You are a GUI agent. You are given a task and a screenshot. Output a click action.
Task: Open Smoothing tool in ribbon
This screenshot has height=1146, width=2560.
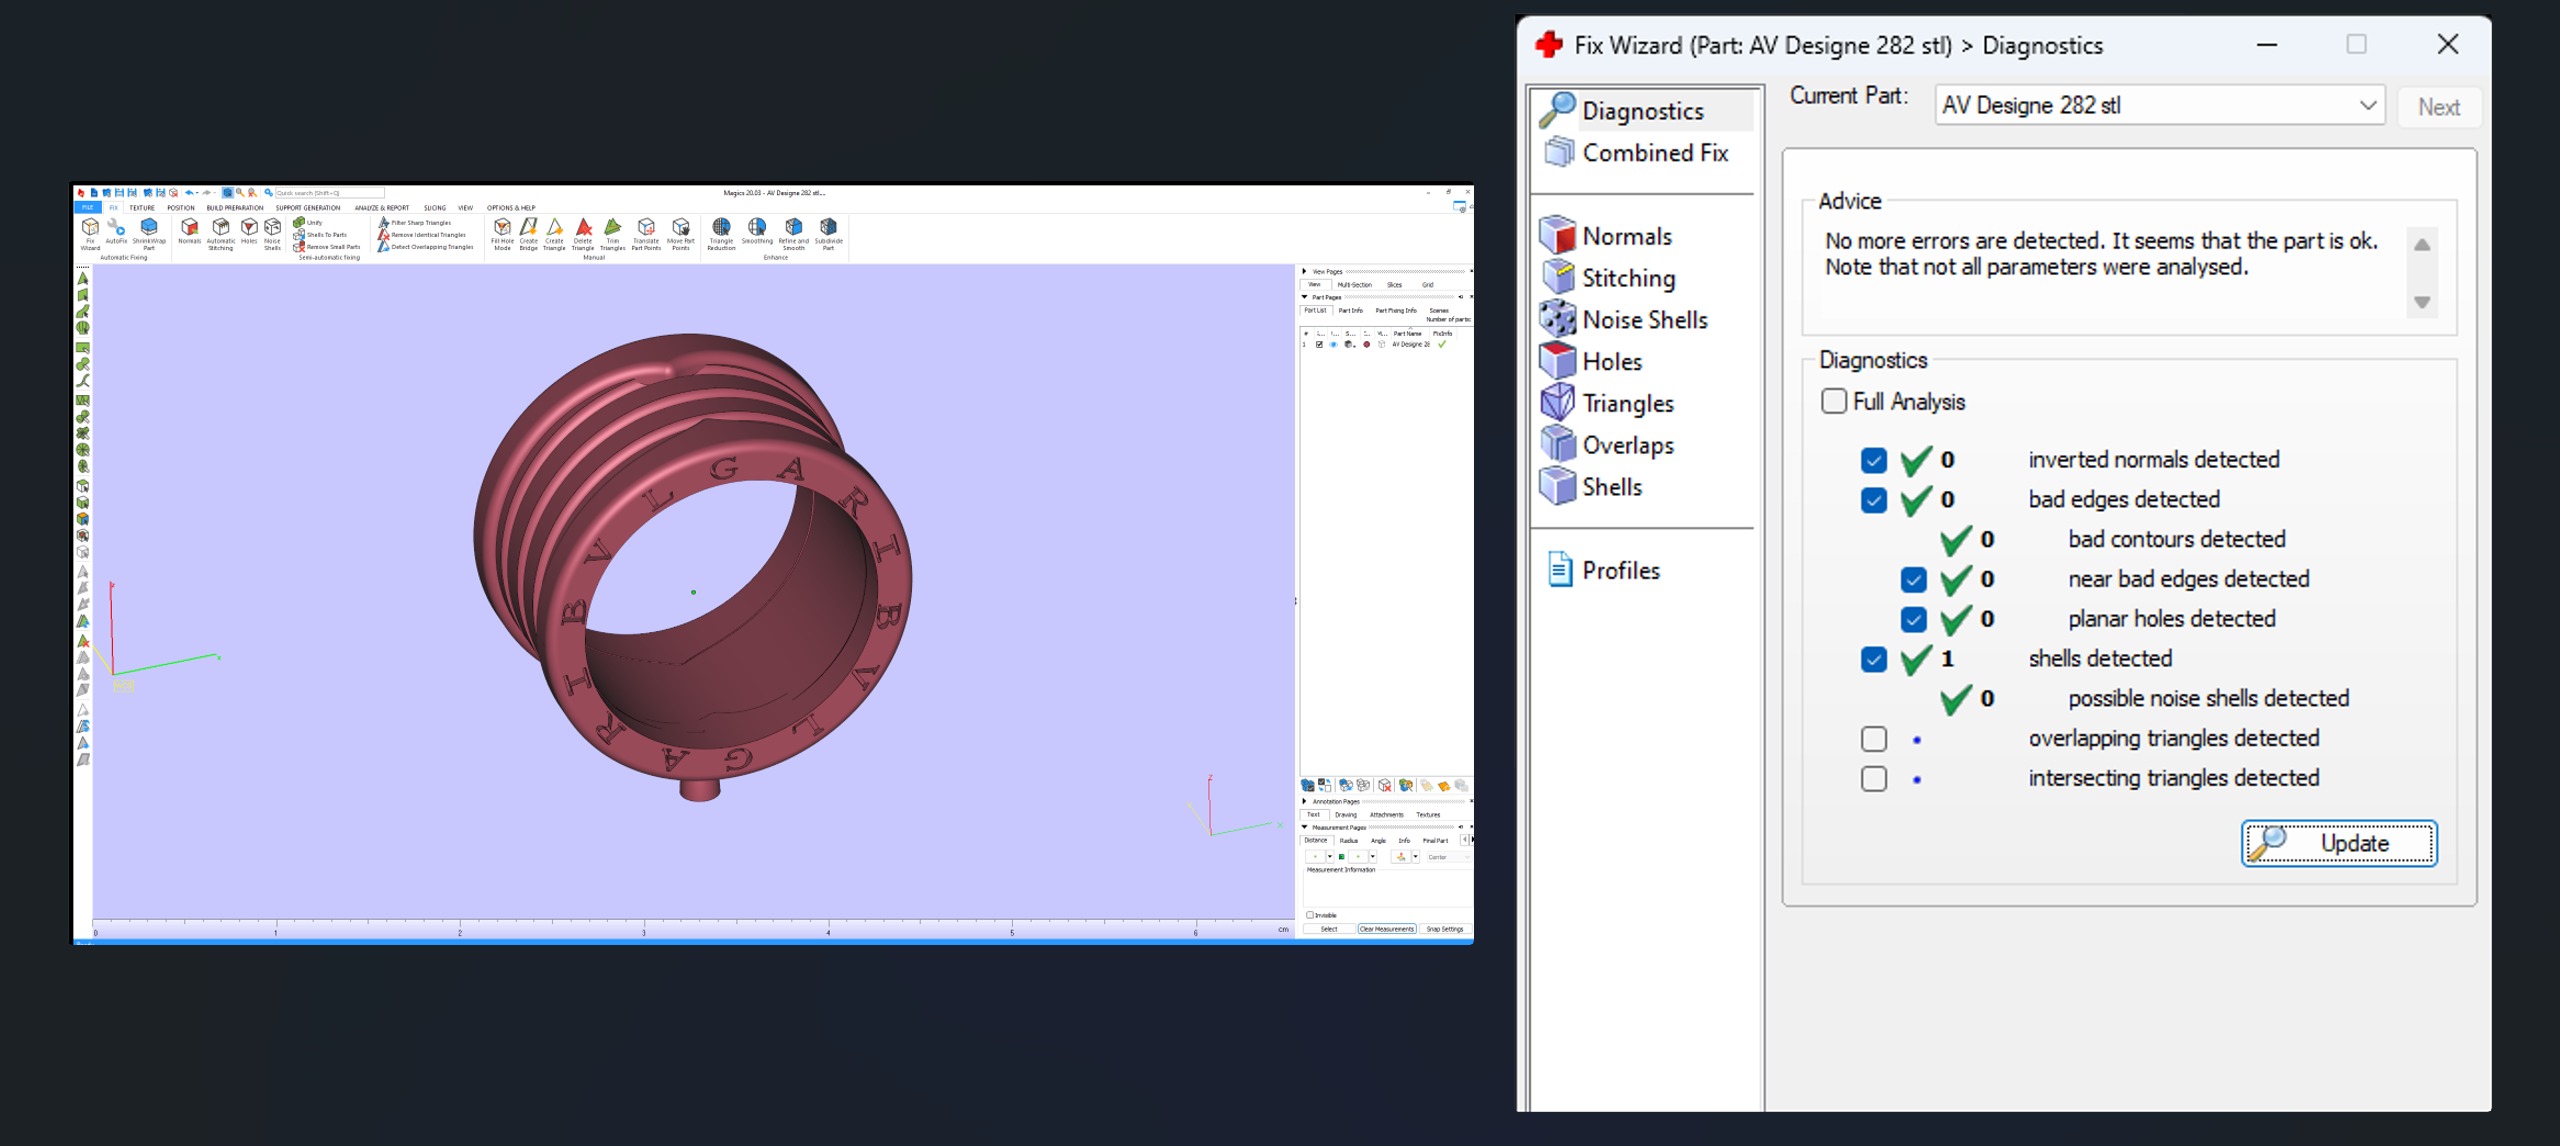pyautogui.click(x=757, y=231)
